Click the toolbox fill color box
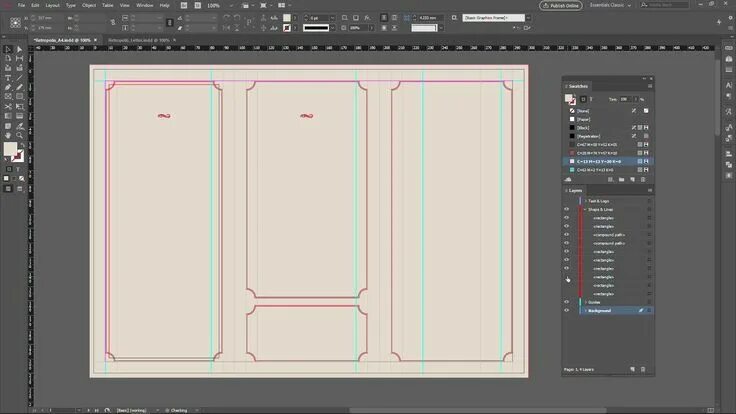Image resolution: width=736 pixels, height=414 pixels. 10,149
